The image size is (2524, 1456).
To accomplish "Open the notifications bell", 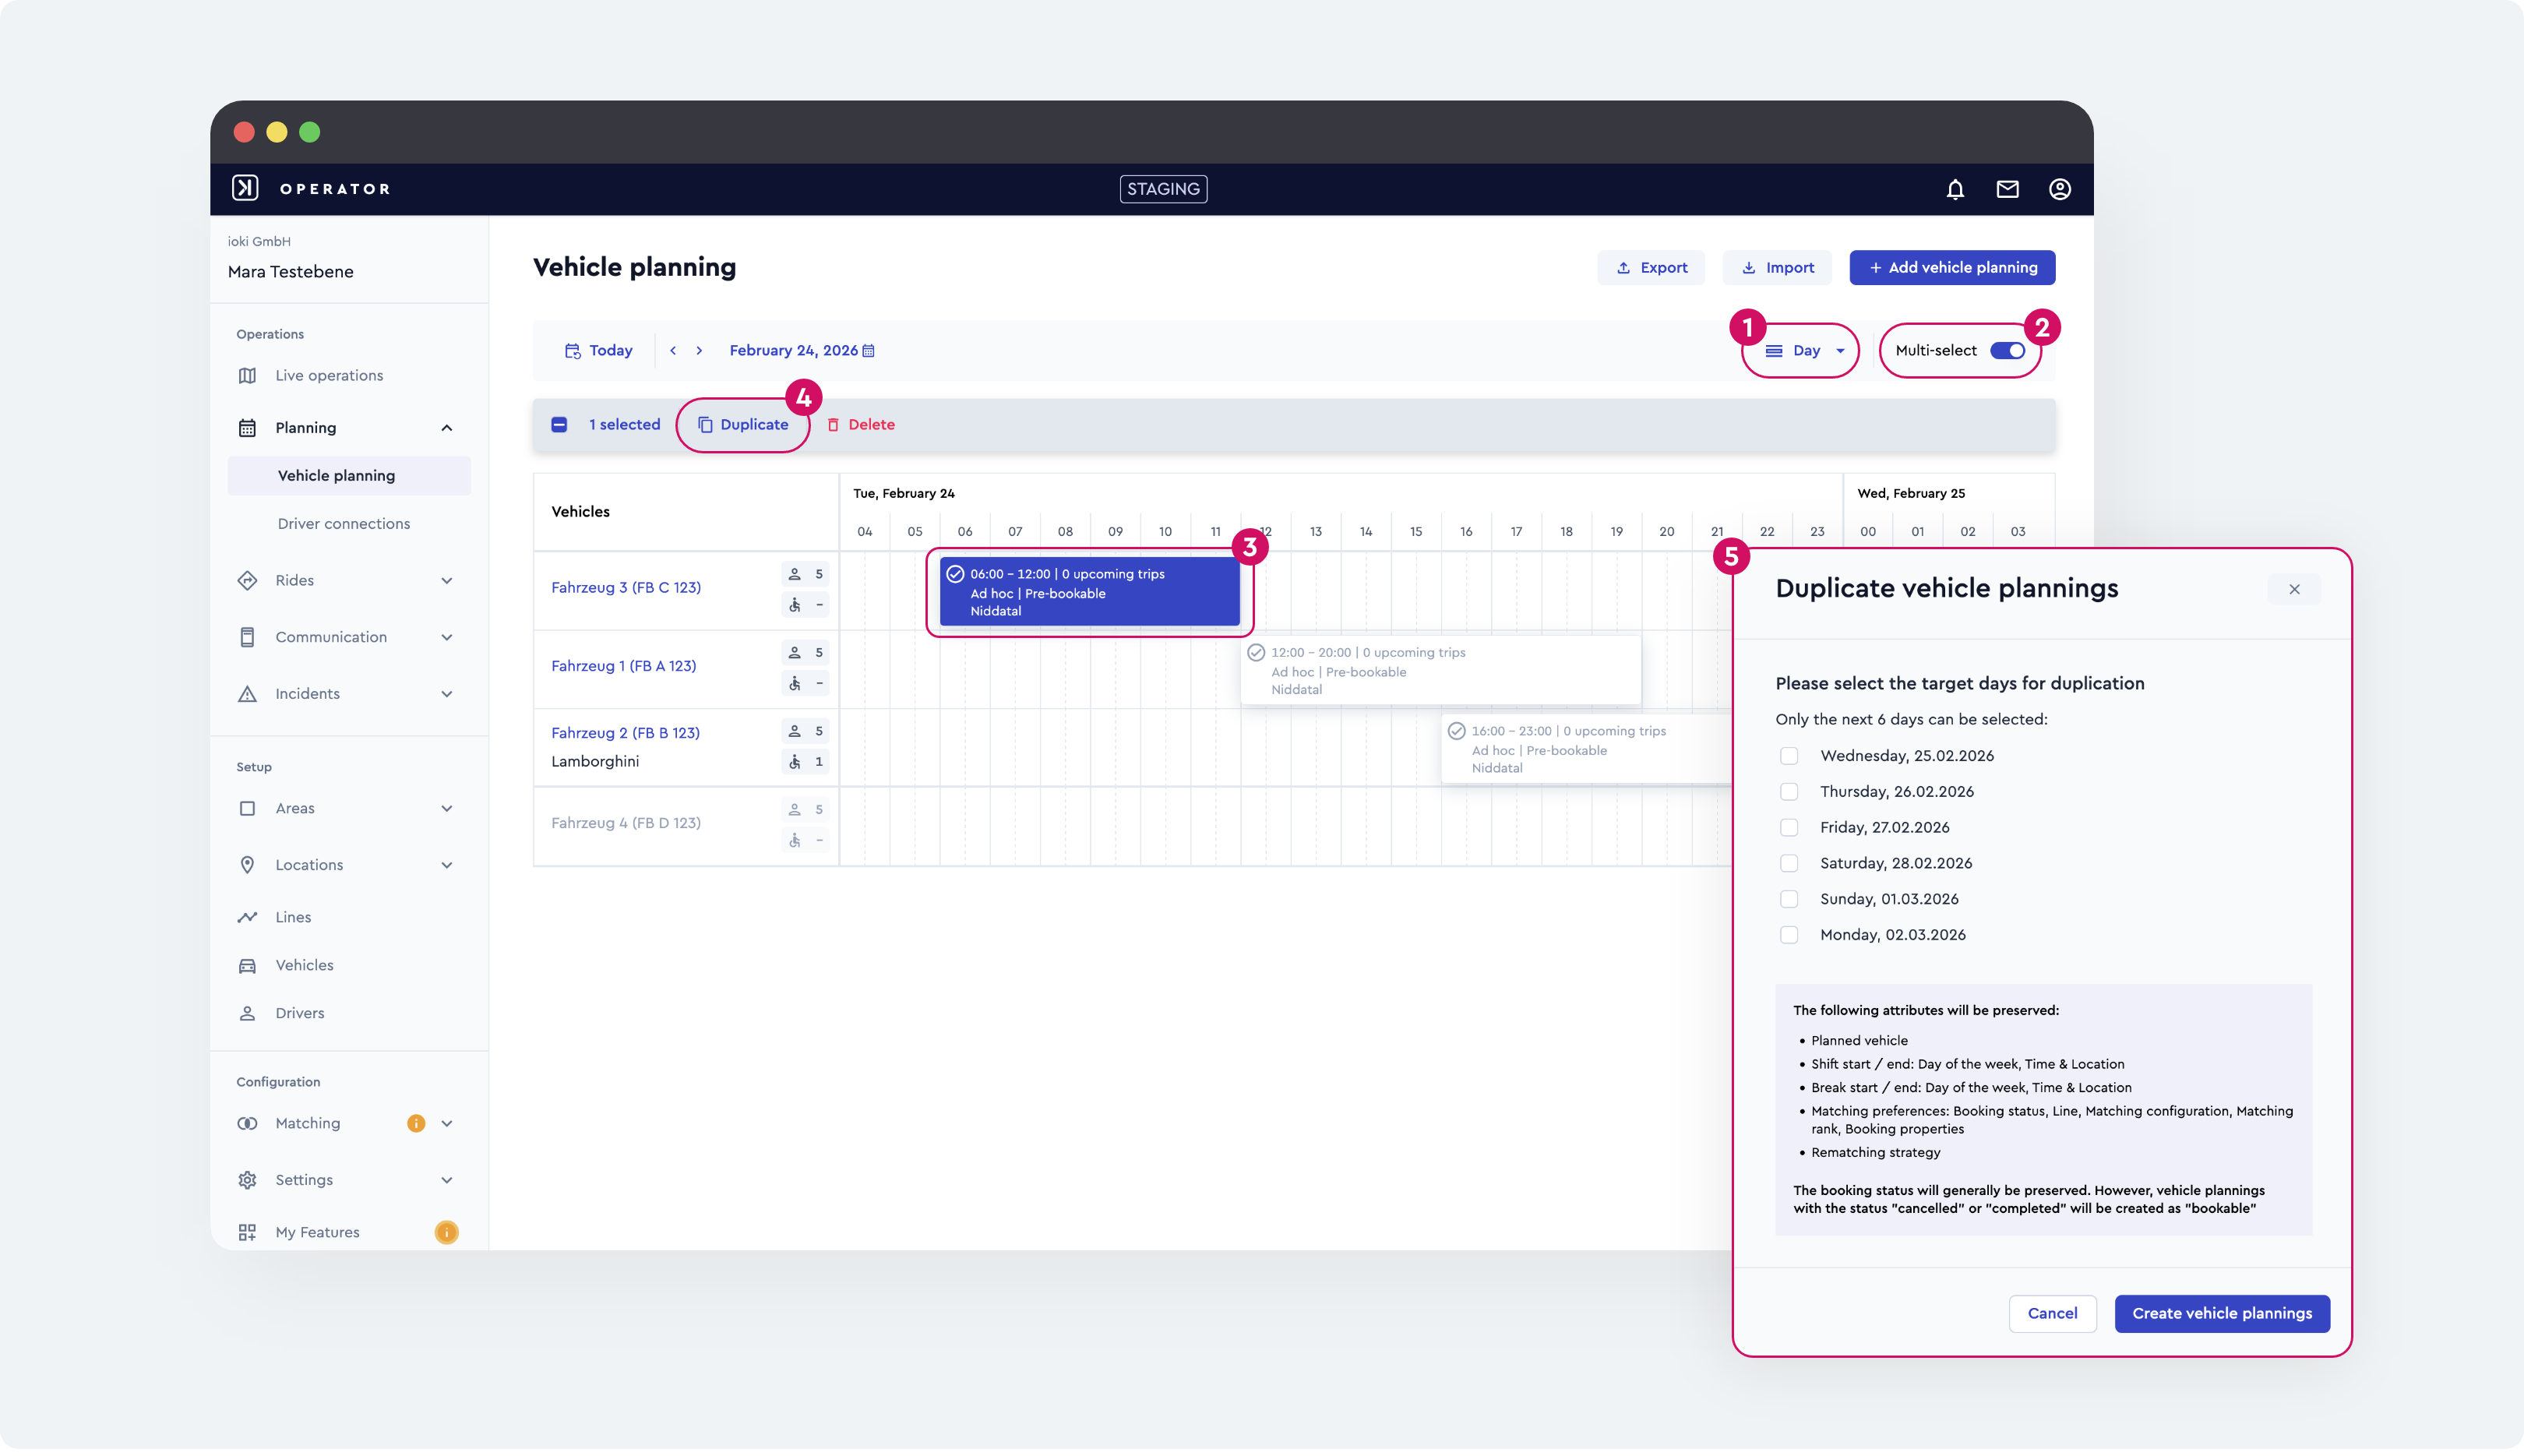I will (1955, 189).
